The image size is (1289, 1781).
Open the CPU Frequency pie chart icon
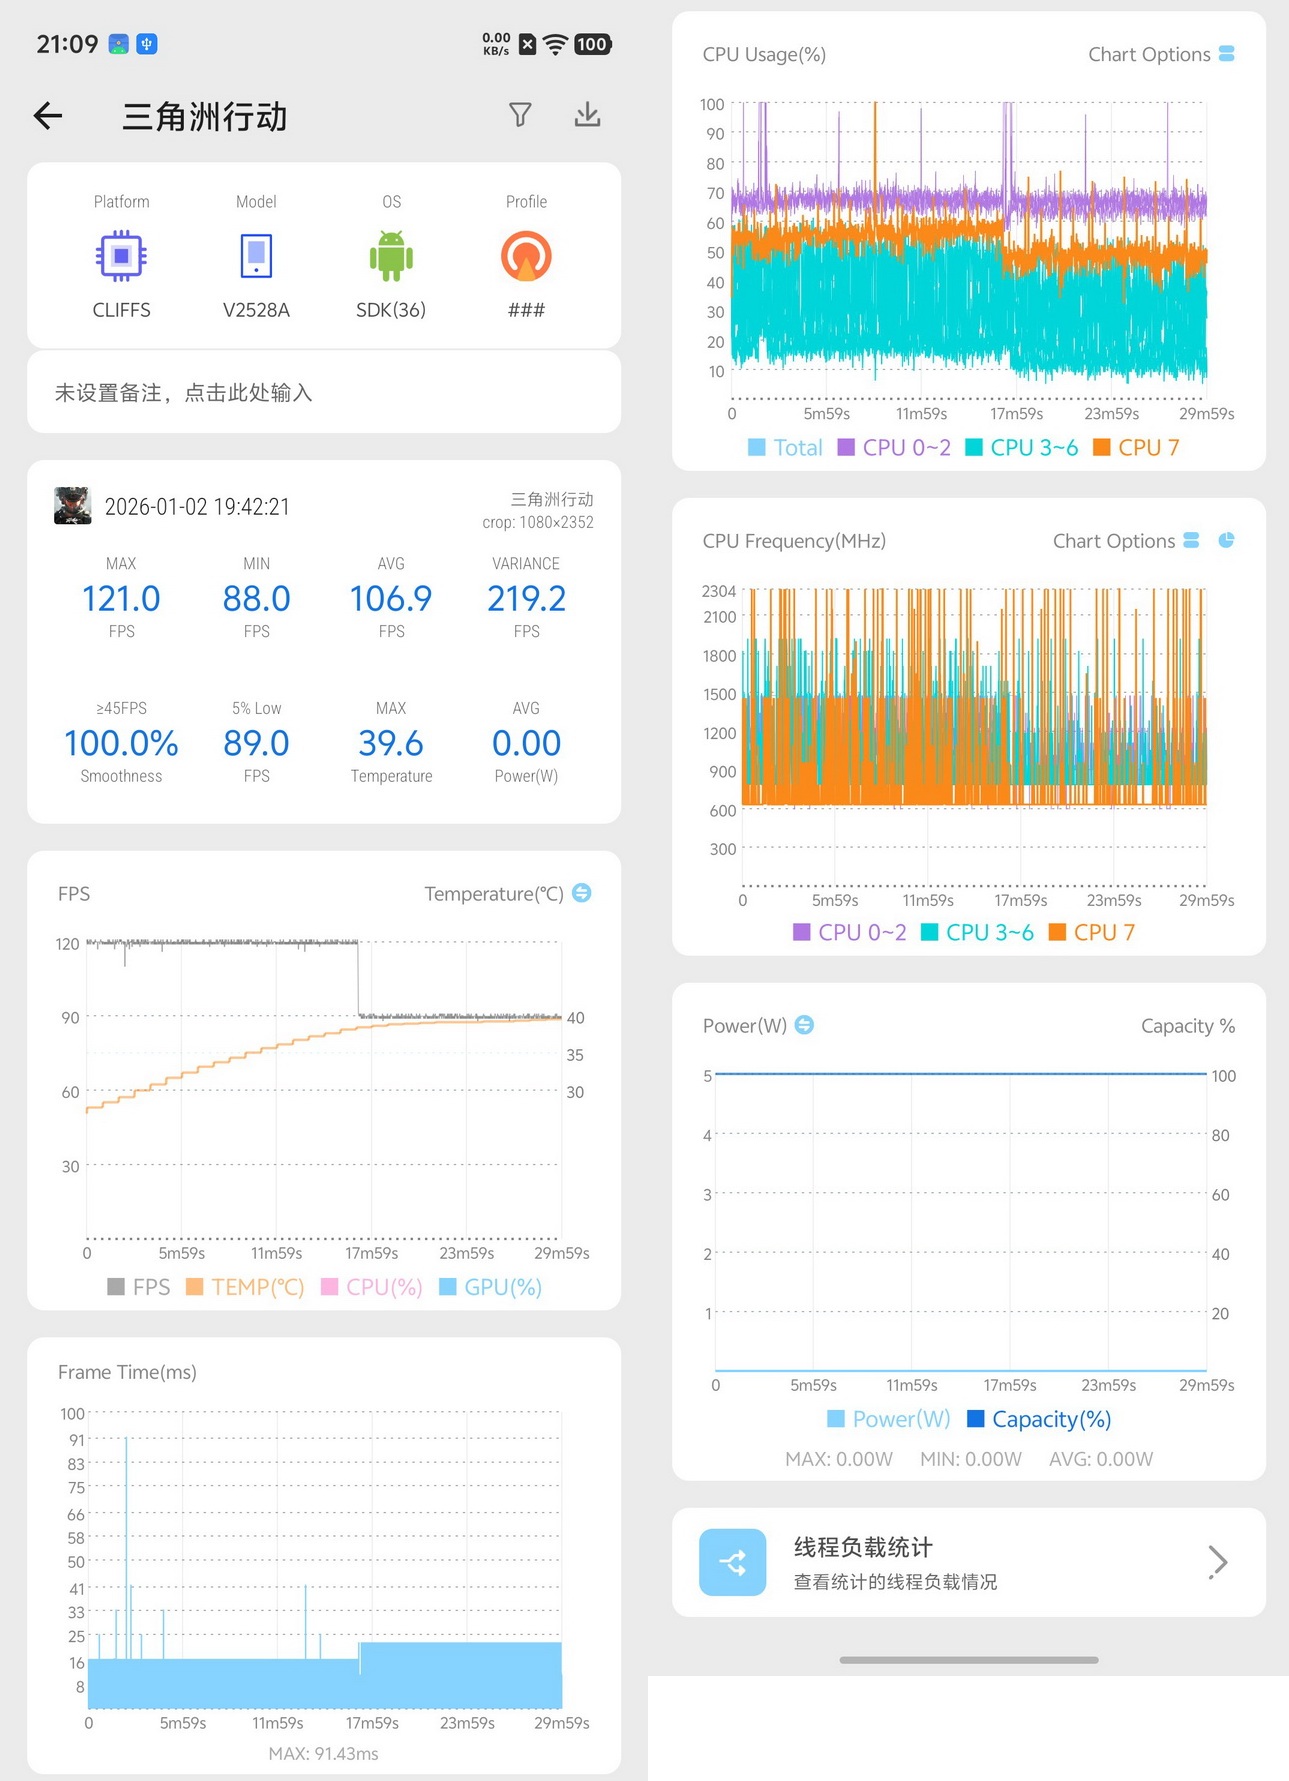(x=1227, y=540)
